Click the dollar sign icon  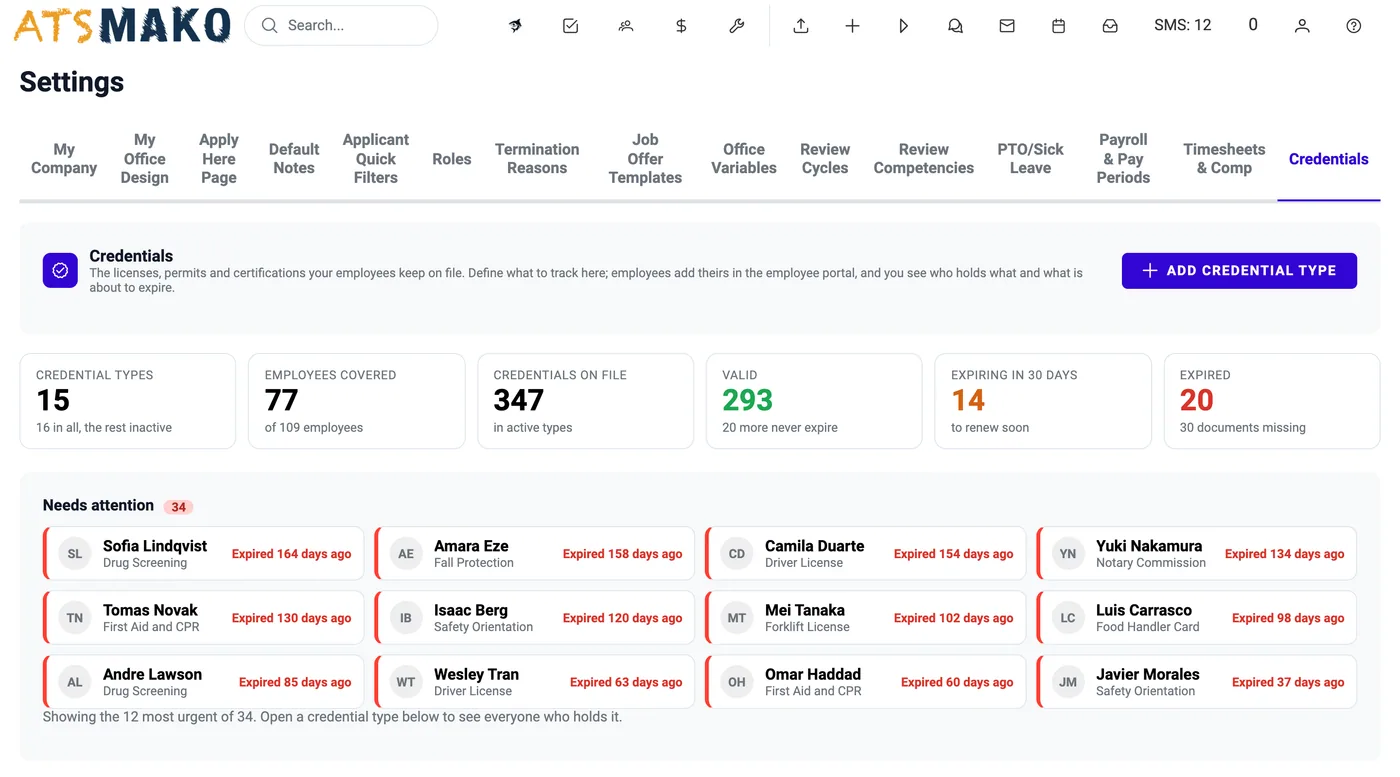coord(681,26)
